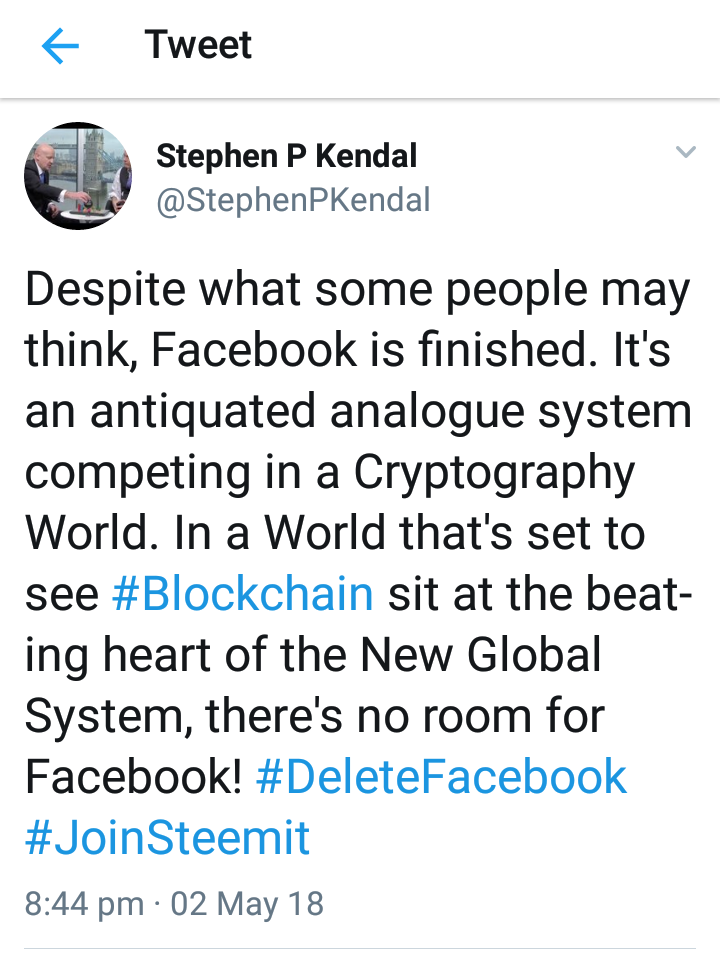The image size is (720, 959).
Task: Tap the back arrow icon
Action: pyautogui.click(x=61, y=47)
